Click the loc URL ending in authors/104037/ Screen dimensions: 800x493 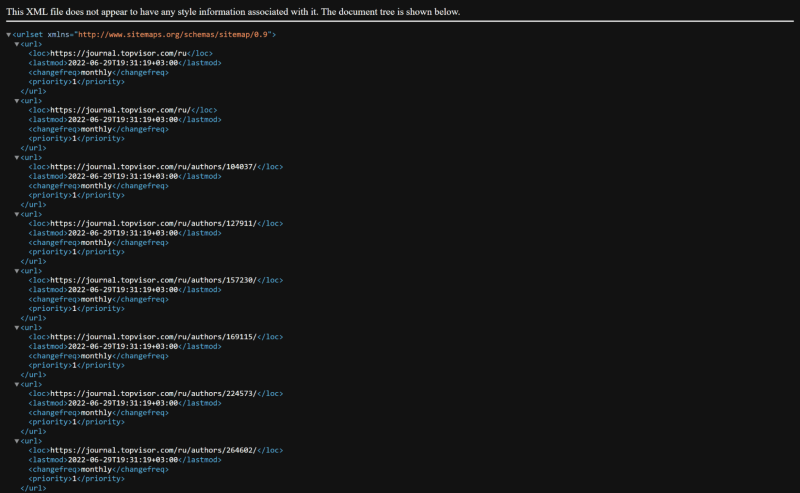[x=154, y=167]
